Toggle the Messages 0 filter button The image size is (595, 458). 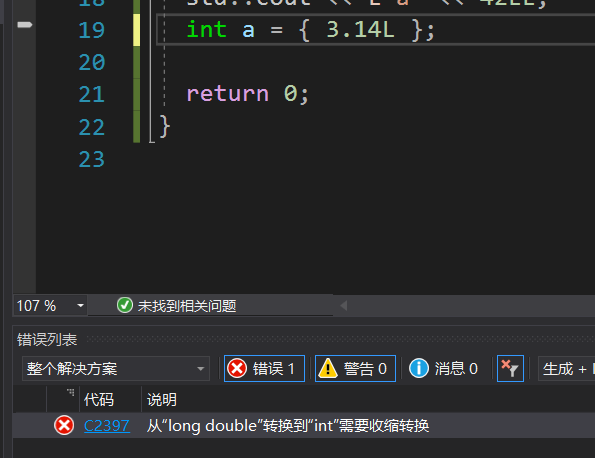[444, 368]
